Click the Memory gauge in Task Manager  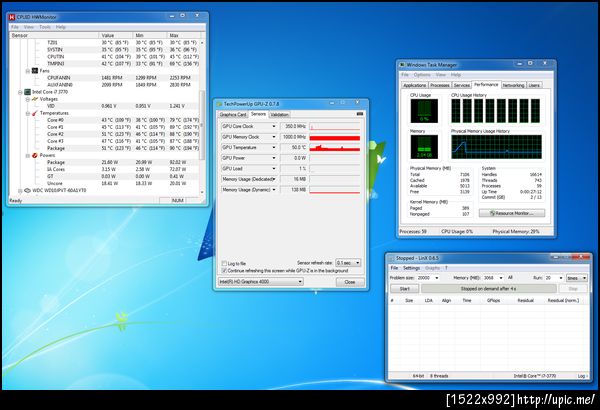point(424,147)
